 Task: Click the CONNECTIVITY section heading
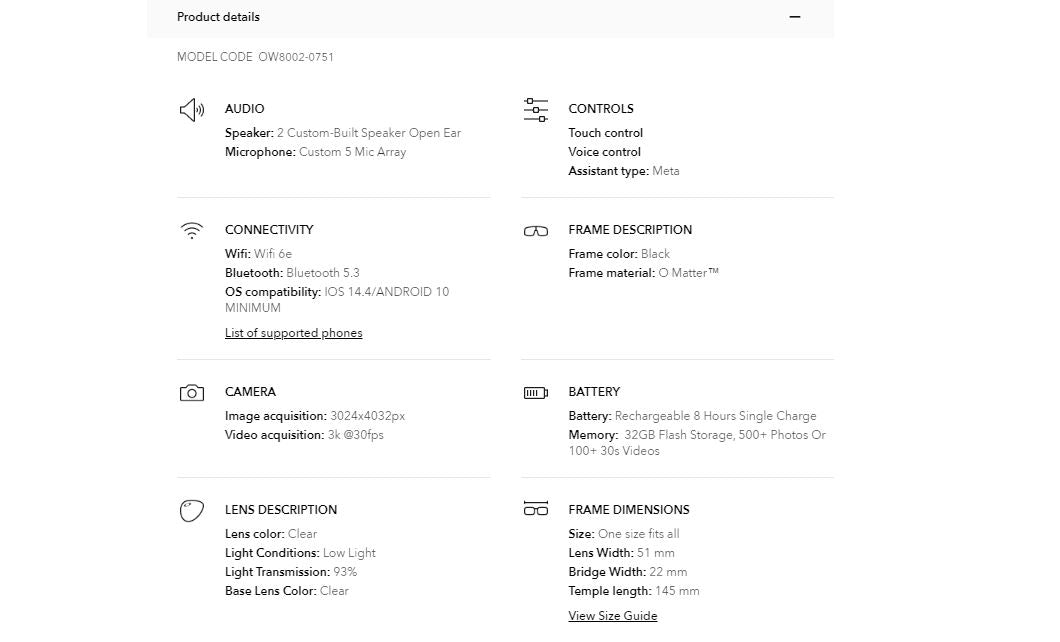pos(268,230)
